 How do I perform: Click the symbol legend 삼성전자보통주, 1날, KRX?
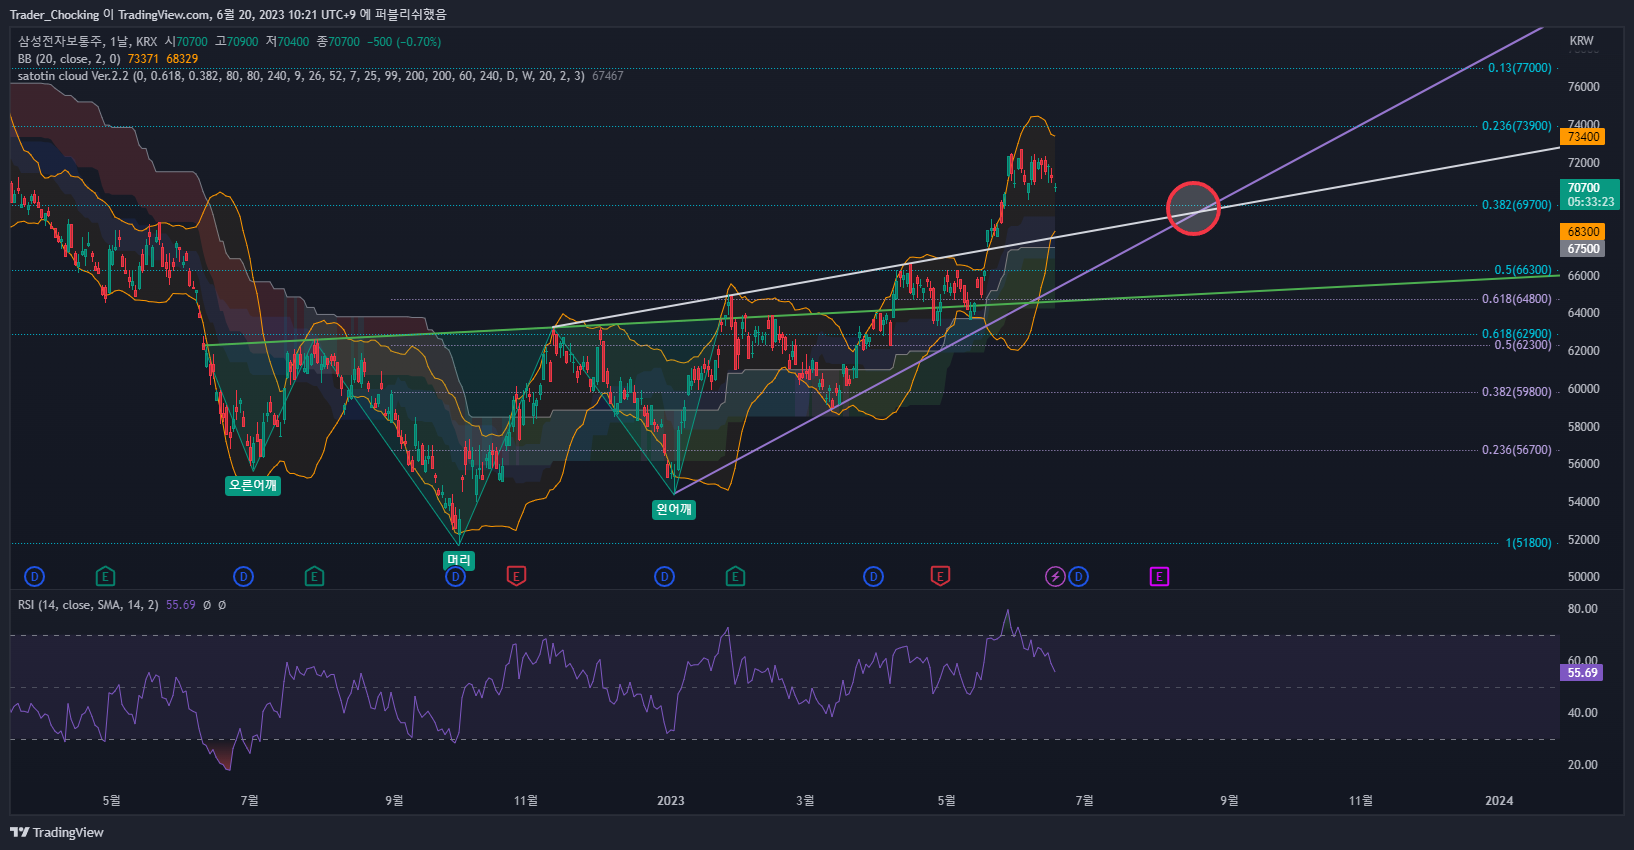pos(87,42)
